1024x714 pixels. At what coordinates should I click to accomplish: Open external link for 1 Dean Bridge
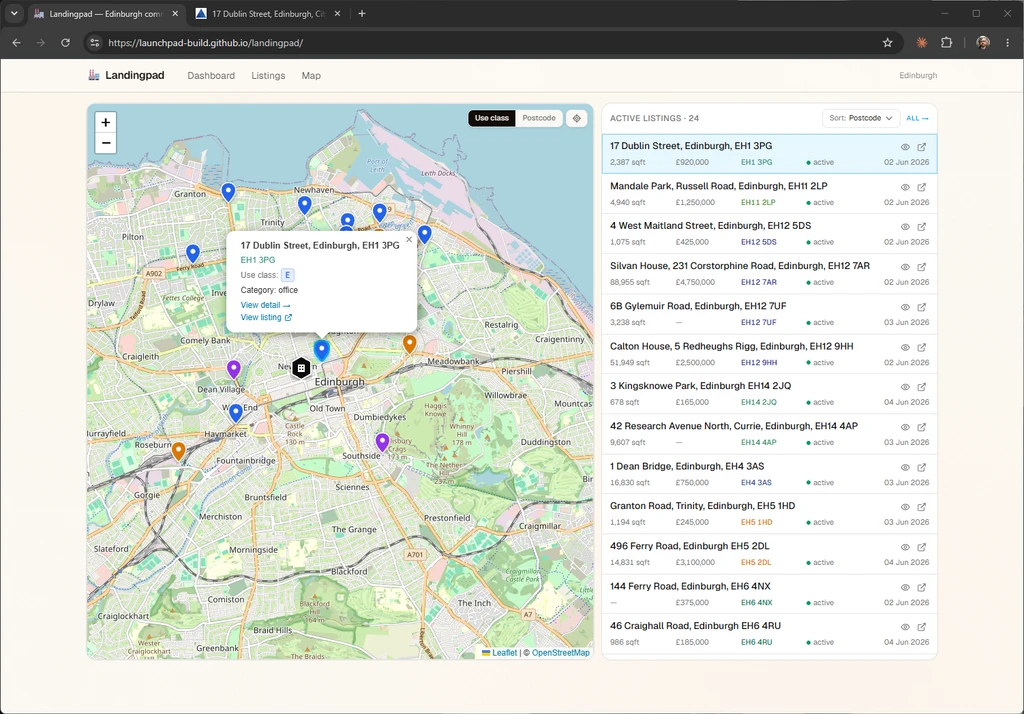[921, 467]
